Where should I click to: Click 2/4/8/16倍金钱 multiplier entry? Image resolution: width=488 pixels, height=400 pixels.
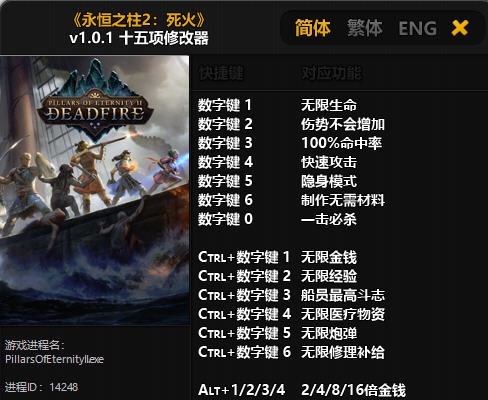[353, 390]
